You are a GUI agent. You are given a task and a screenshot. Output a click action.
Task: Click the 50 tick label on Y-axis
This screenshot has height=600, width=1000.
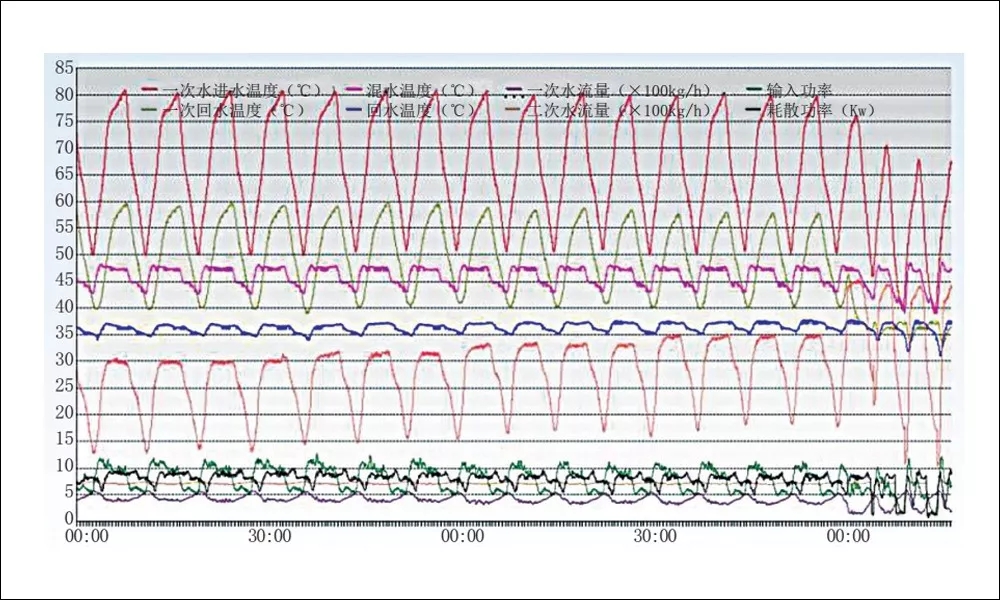click(x=64, y=254)
